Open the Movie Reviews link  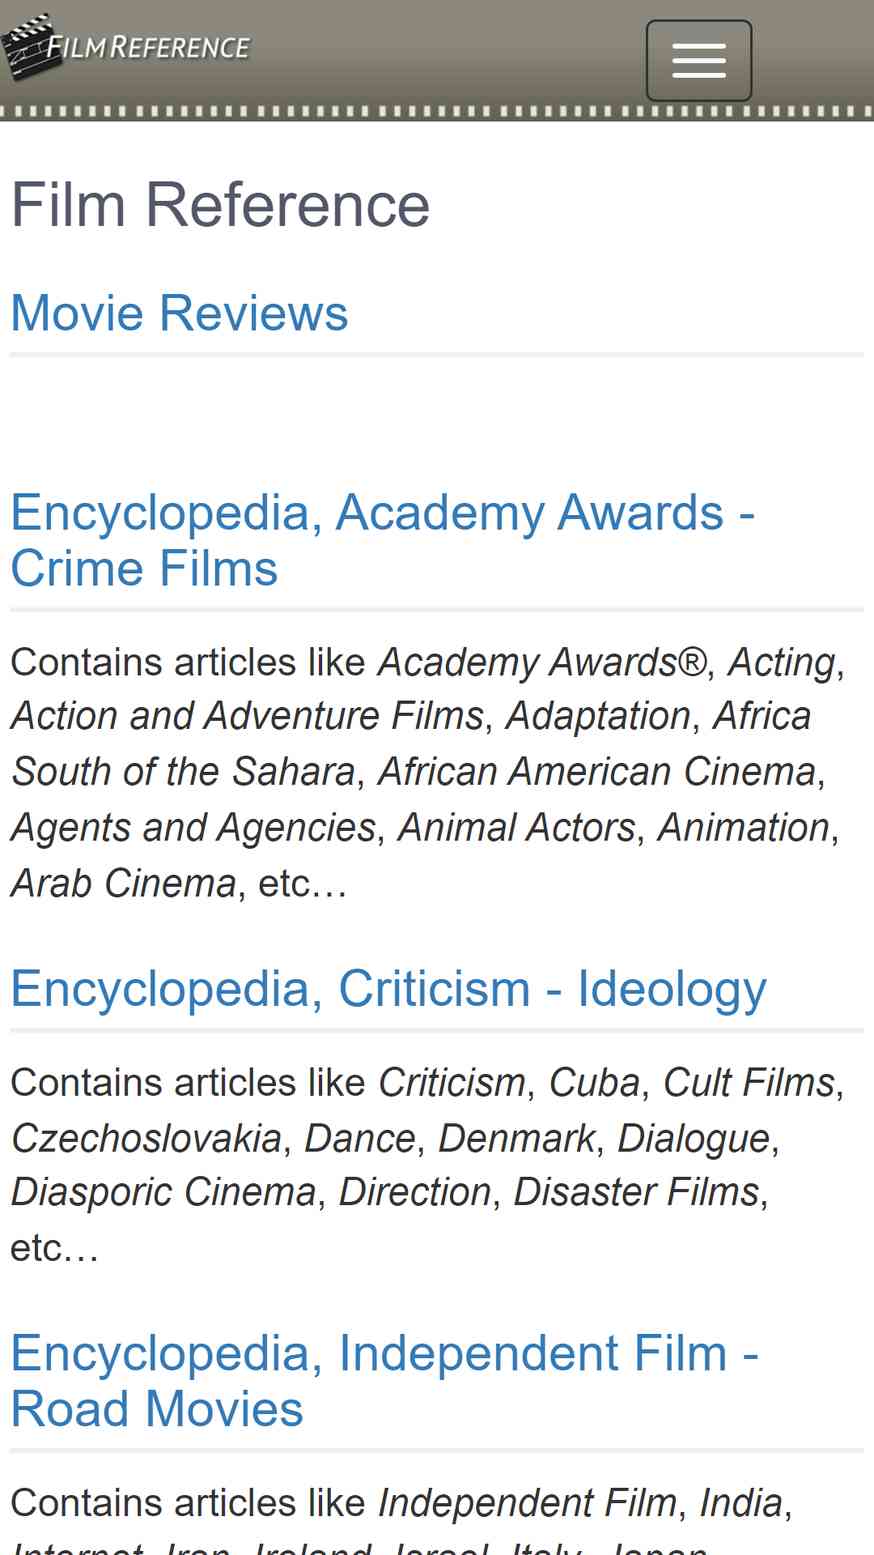(x=179, y=313)
